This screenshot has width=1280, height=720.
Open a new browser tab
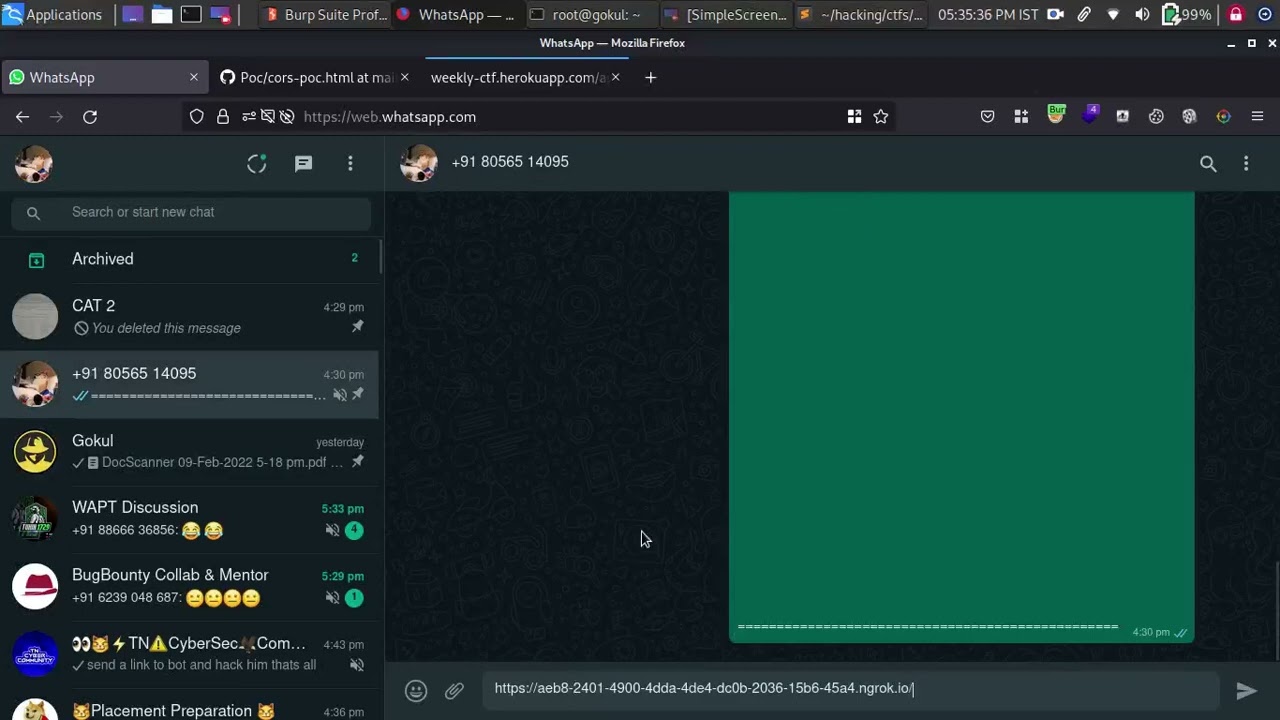[650, 78]
